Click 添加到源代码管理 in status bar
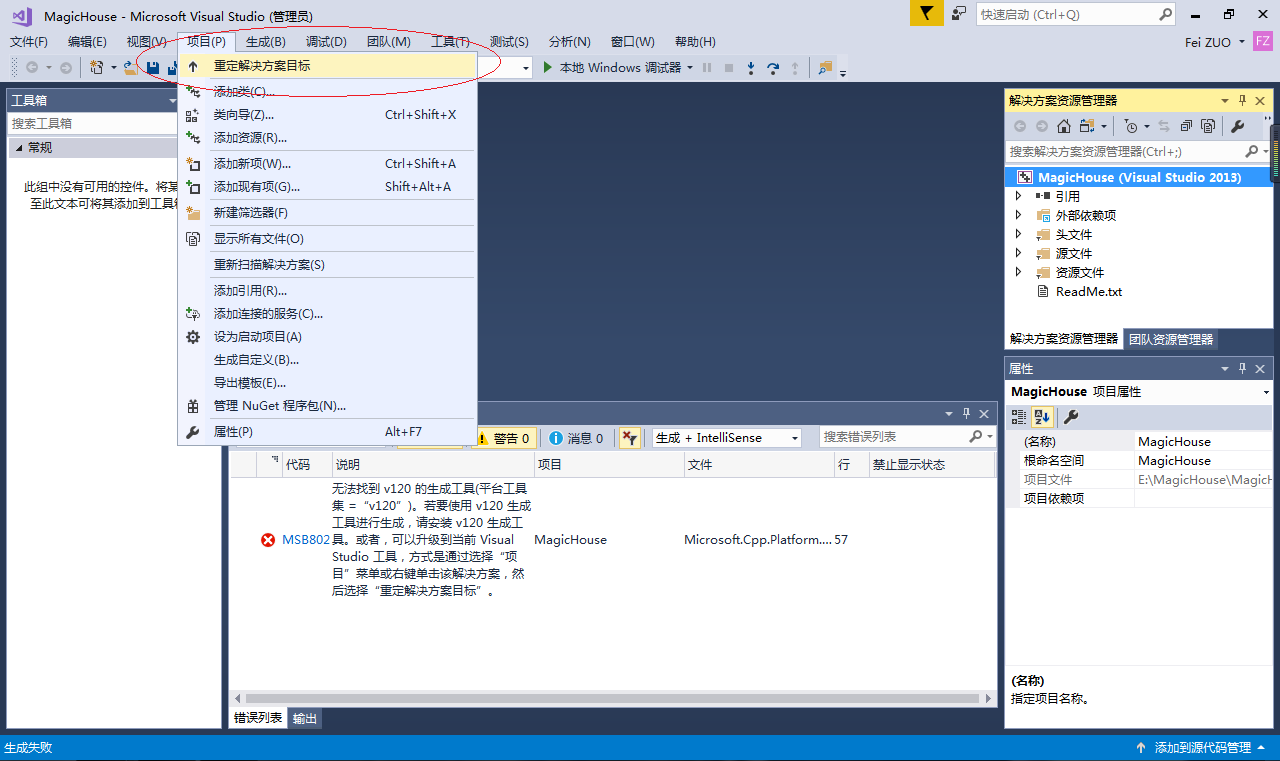Screen dimensions: 1280x761 pos(1201,748)
